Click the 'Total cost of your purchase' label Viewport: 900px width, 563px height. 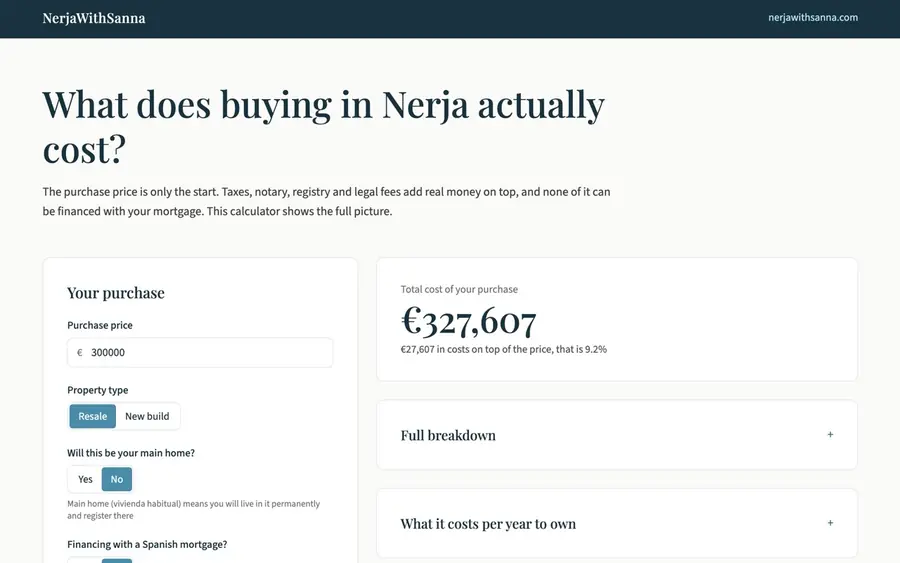(x=459, y=289)
